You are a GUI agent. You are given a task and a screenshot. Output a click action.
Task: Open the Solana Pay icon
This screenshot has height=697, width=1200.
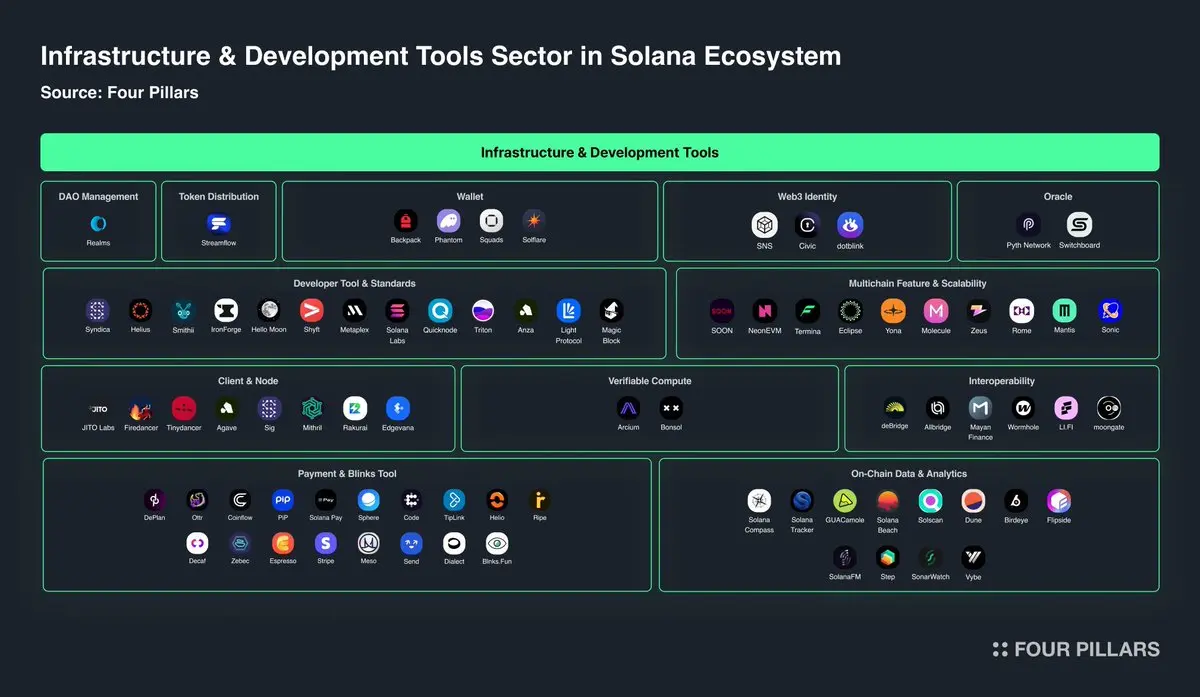(x=326, y=500)
